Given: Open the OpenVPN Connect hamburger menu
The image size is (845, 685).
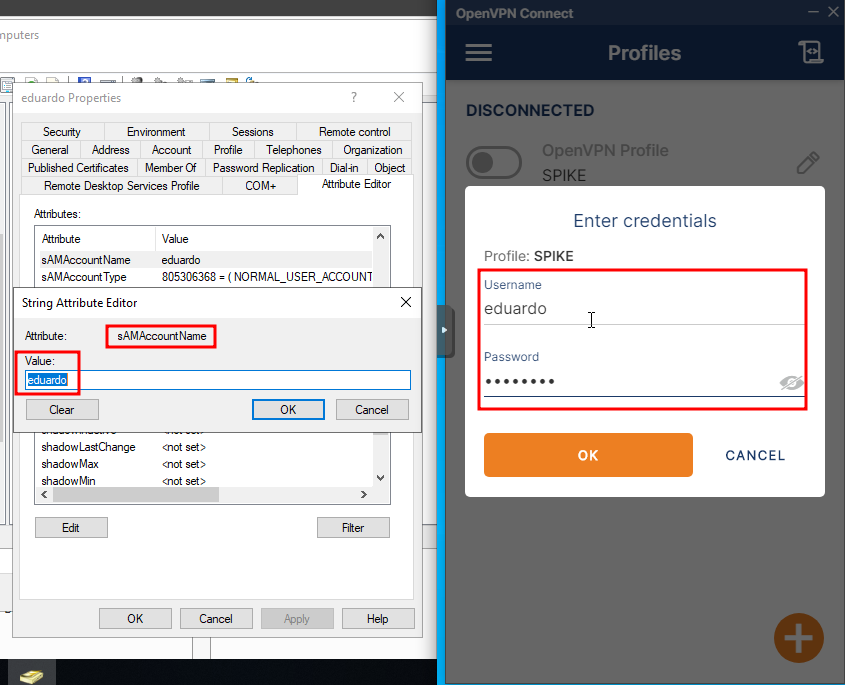Looking at the screenshot, I should pyautogui.click(x=479, y=53).
